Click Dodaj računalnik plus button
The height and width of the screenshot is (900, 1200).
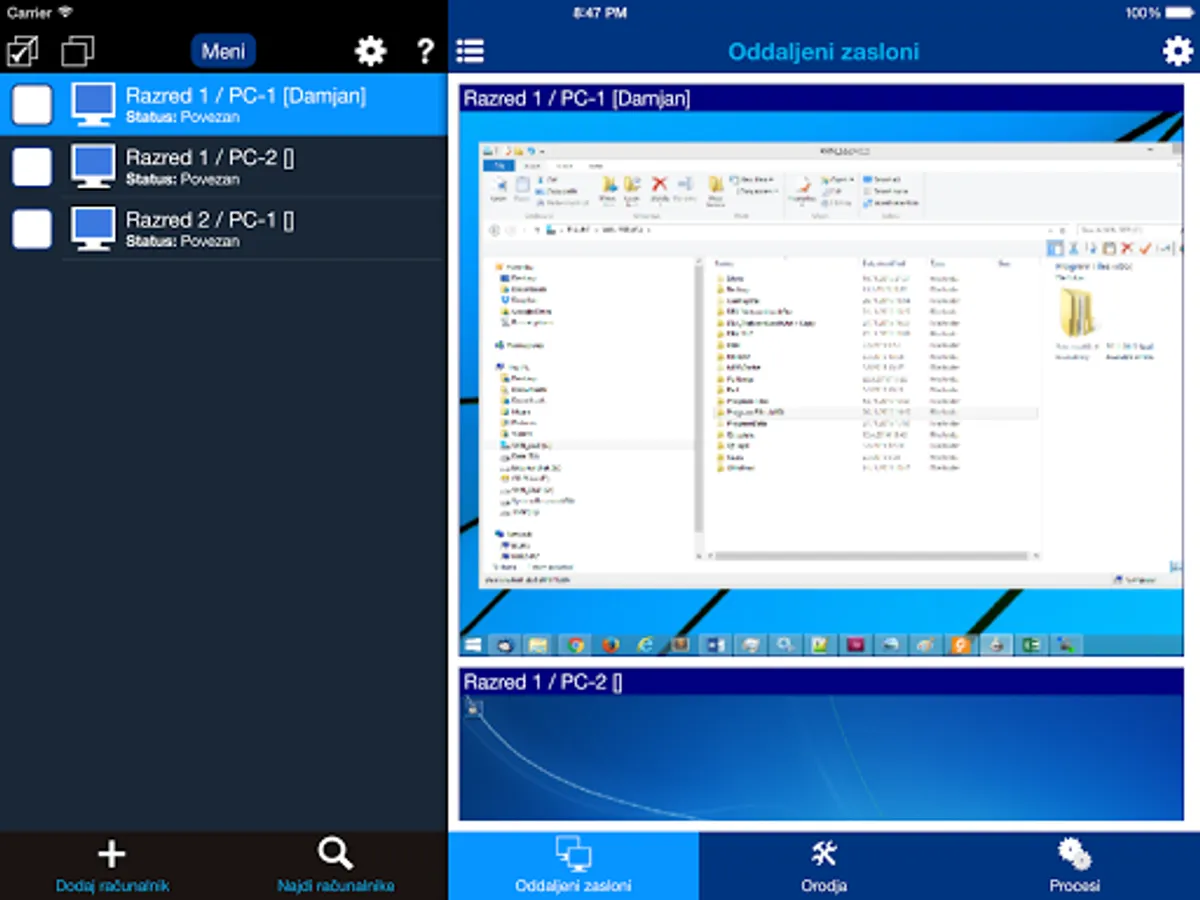point(112,866)
